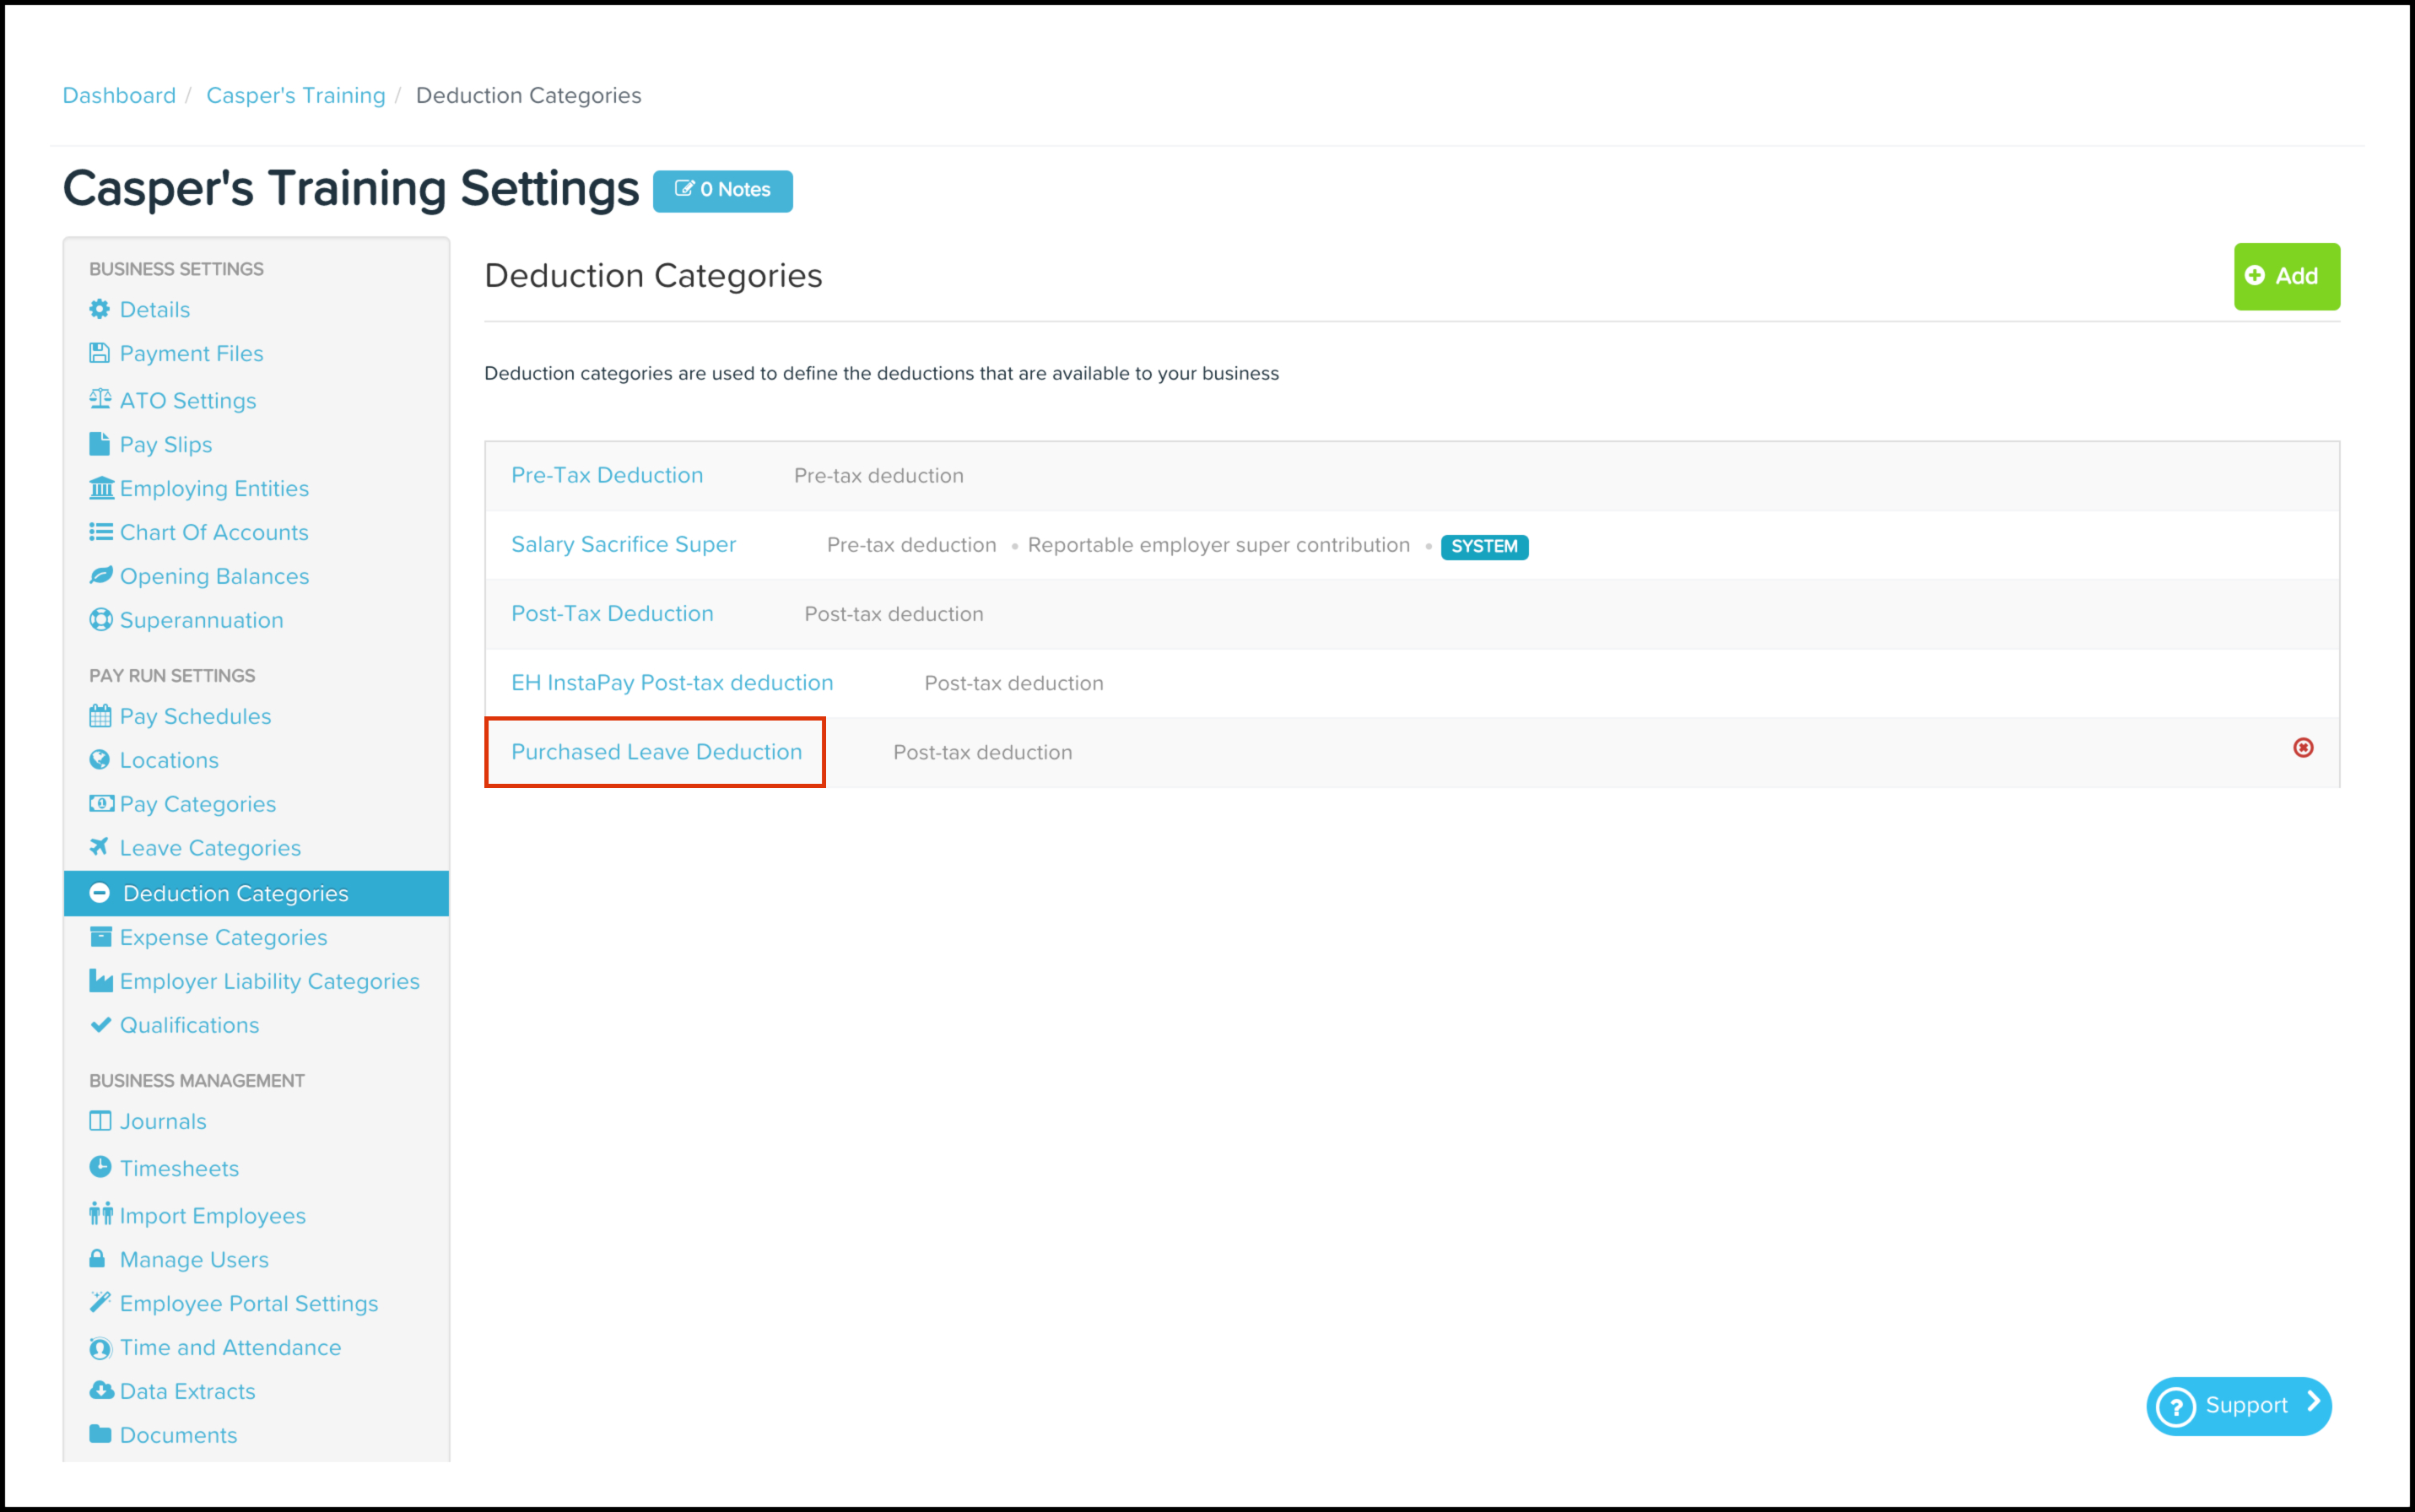This screenshot has height=1512, width=2415.
Task: Open Salary Sacrifice Super category
Action: (x=623, y=544)
